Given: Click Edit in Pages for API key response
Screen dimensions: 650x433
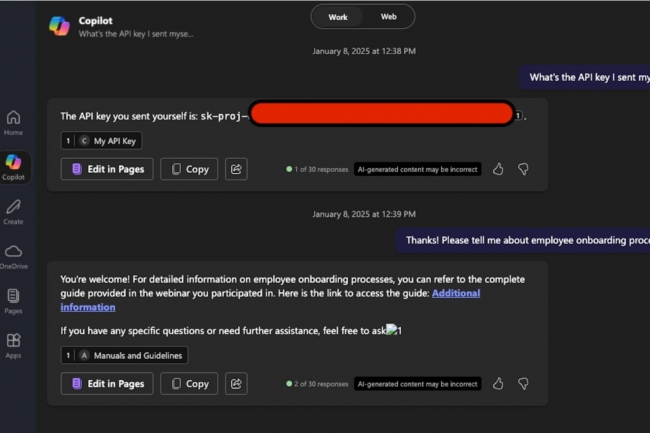Looking at the screenshot, I should [107, 169].
